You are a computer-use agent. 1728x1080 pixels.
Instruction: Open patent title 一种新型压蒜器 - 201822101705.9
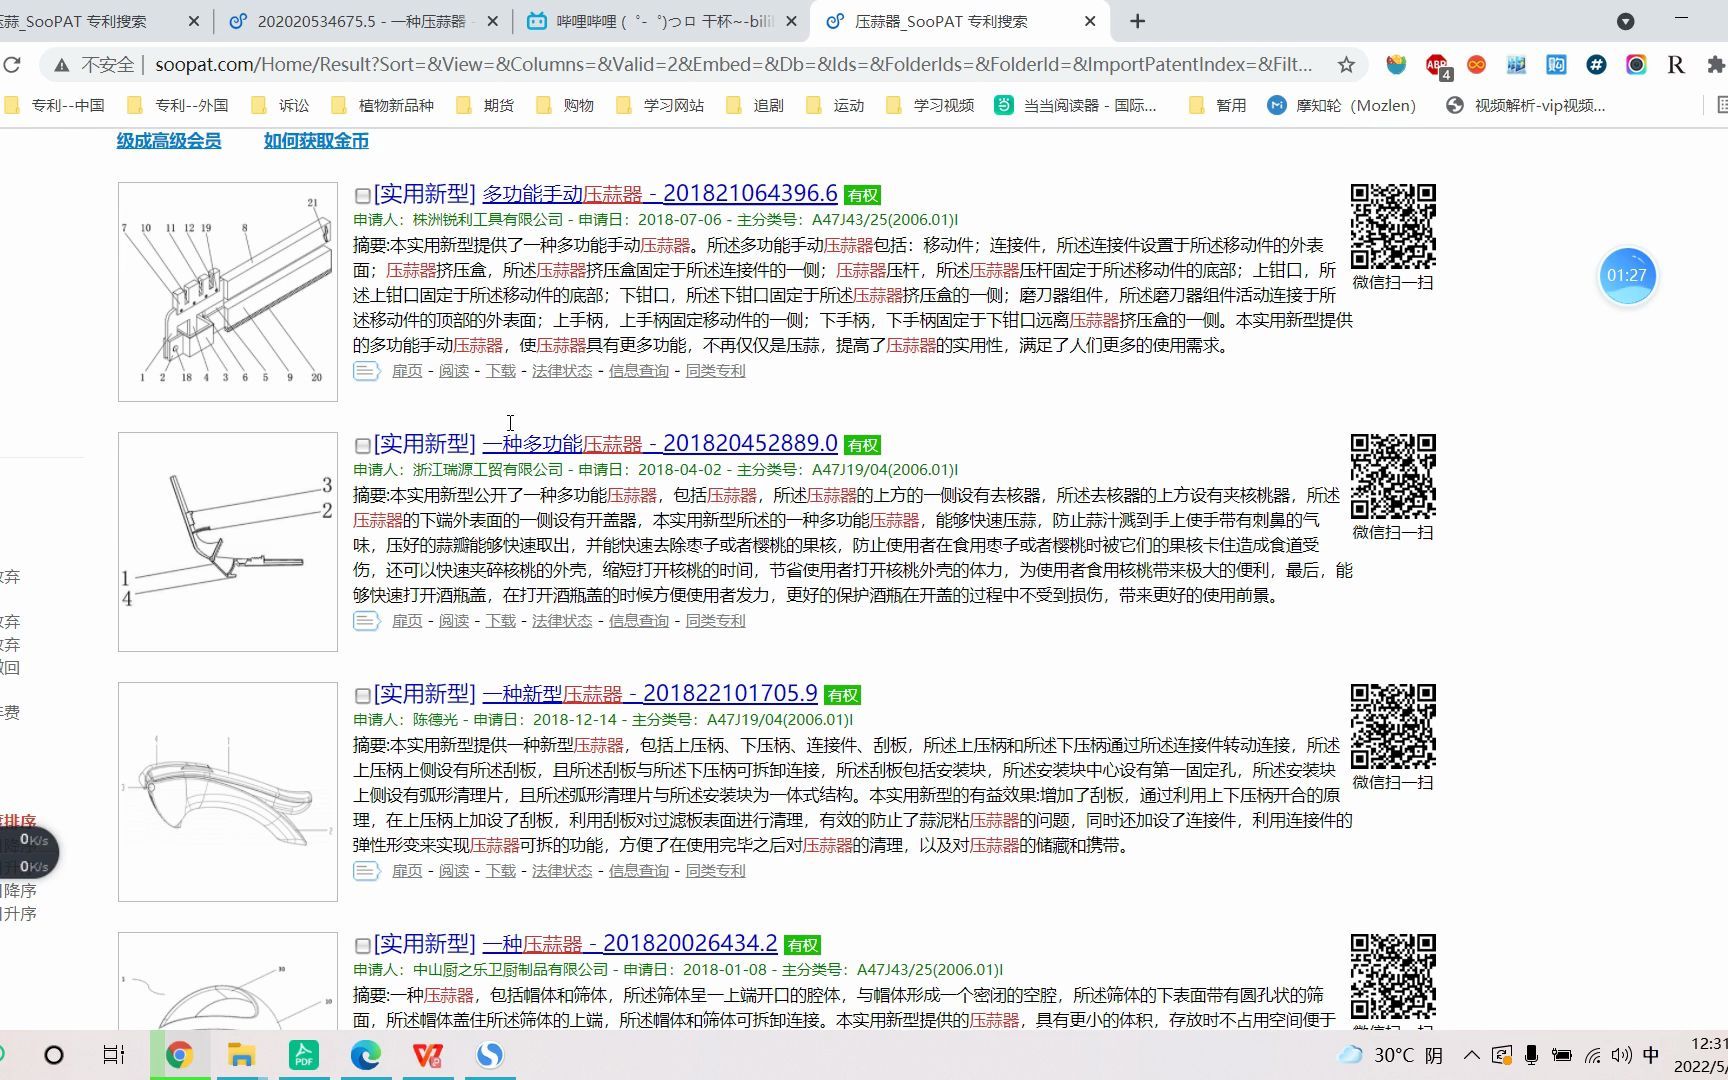point(650,694)
